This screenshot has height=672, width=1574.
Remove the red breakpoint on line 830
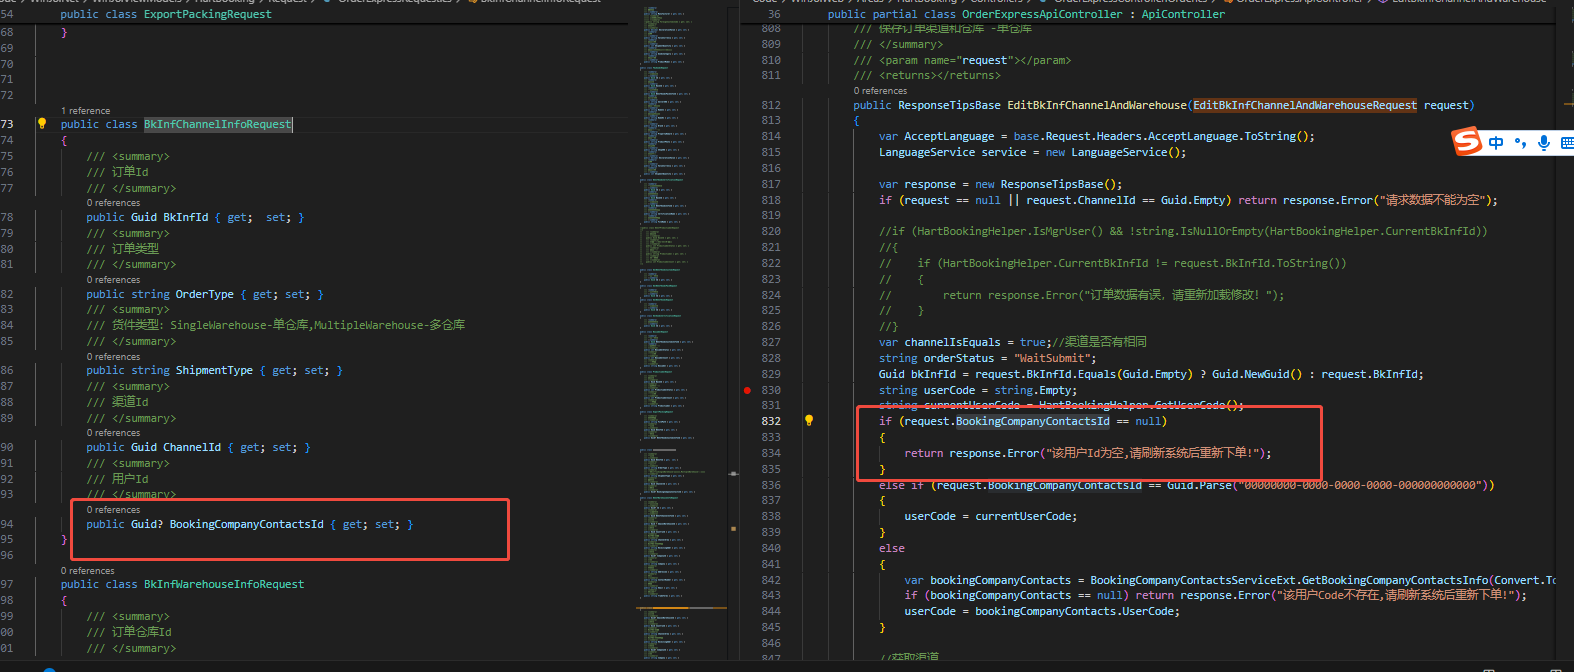click(747, 390)
